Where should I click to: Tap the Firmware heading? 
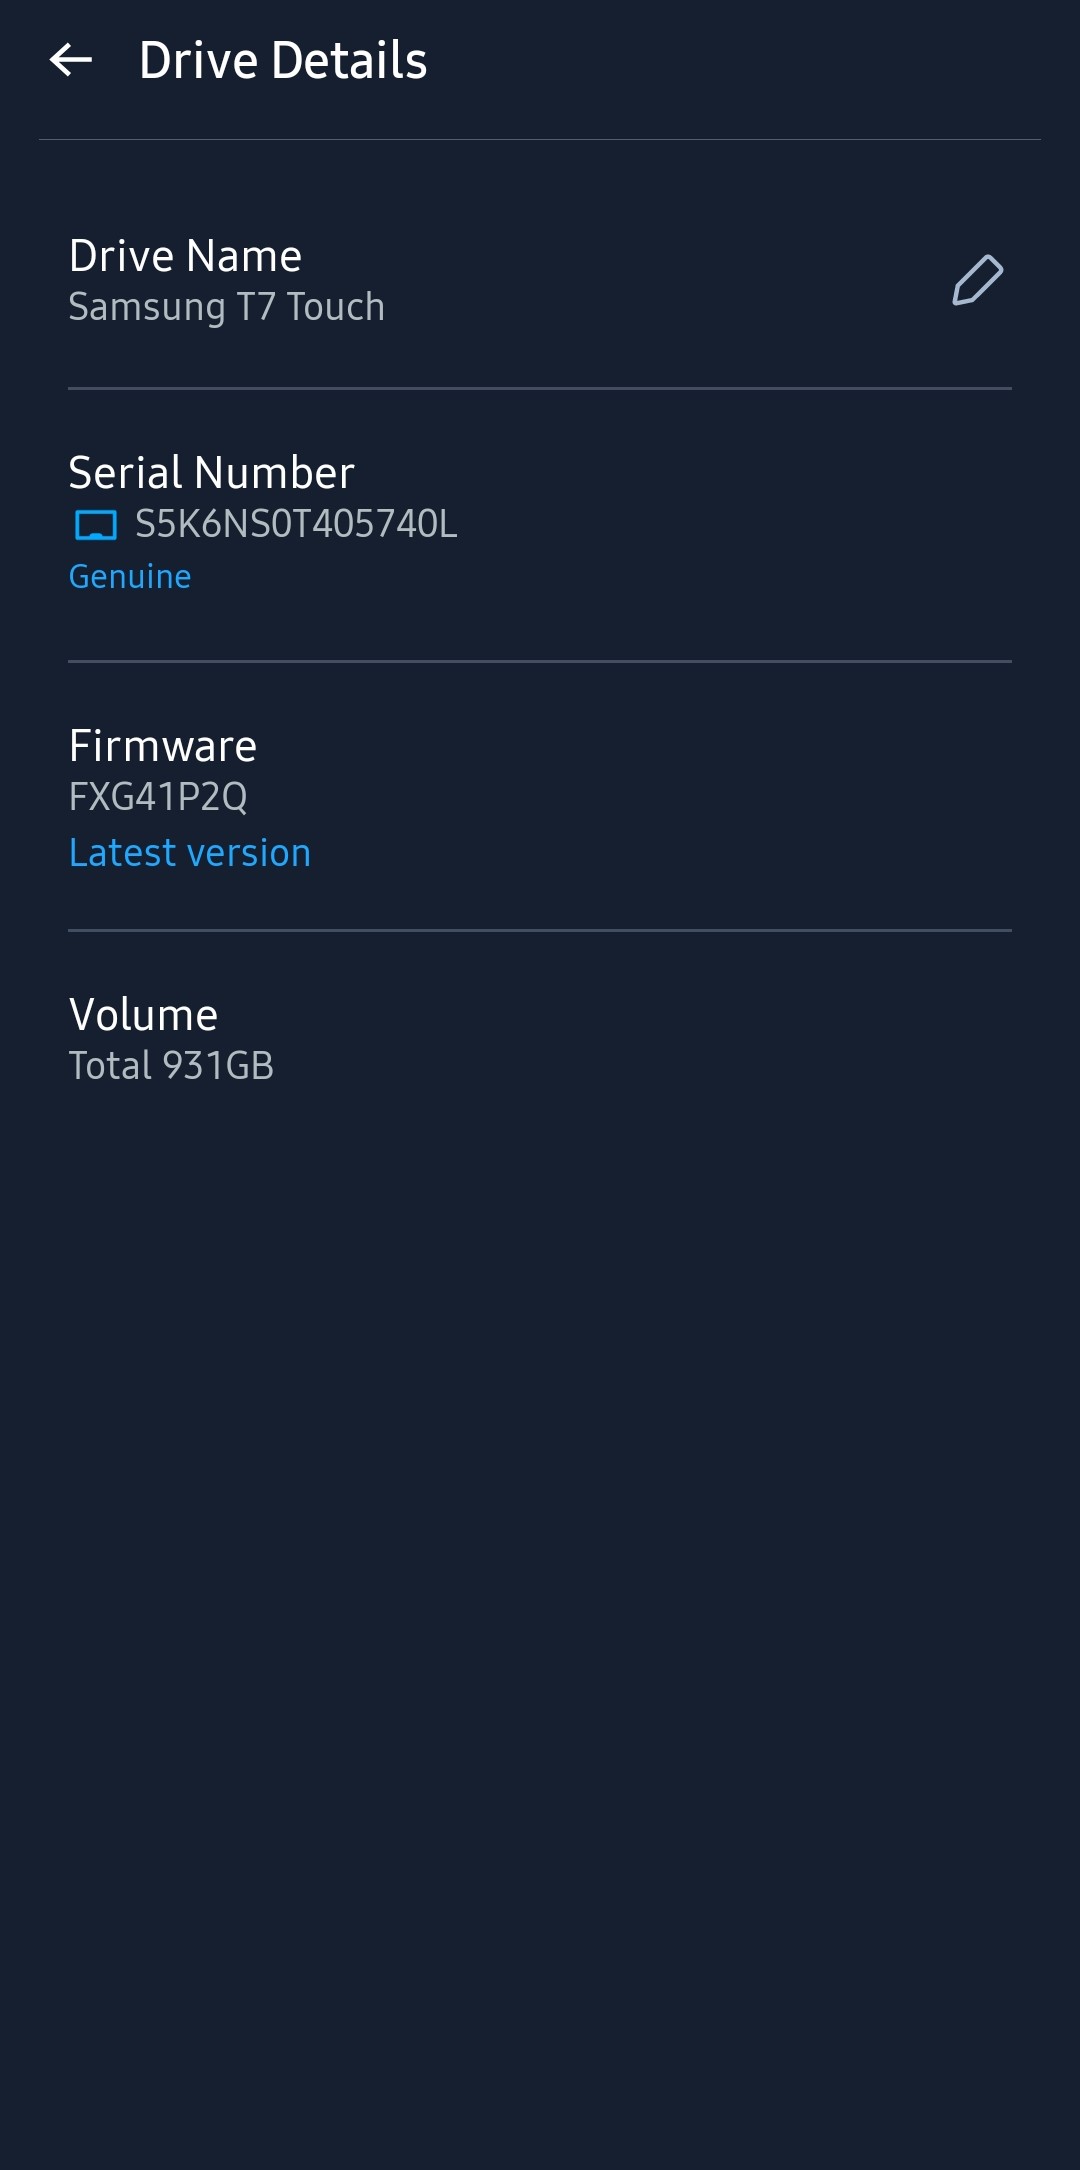163,746
